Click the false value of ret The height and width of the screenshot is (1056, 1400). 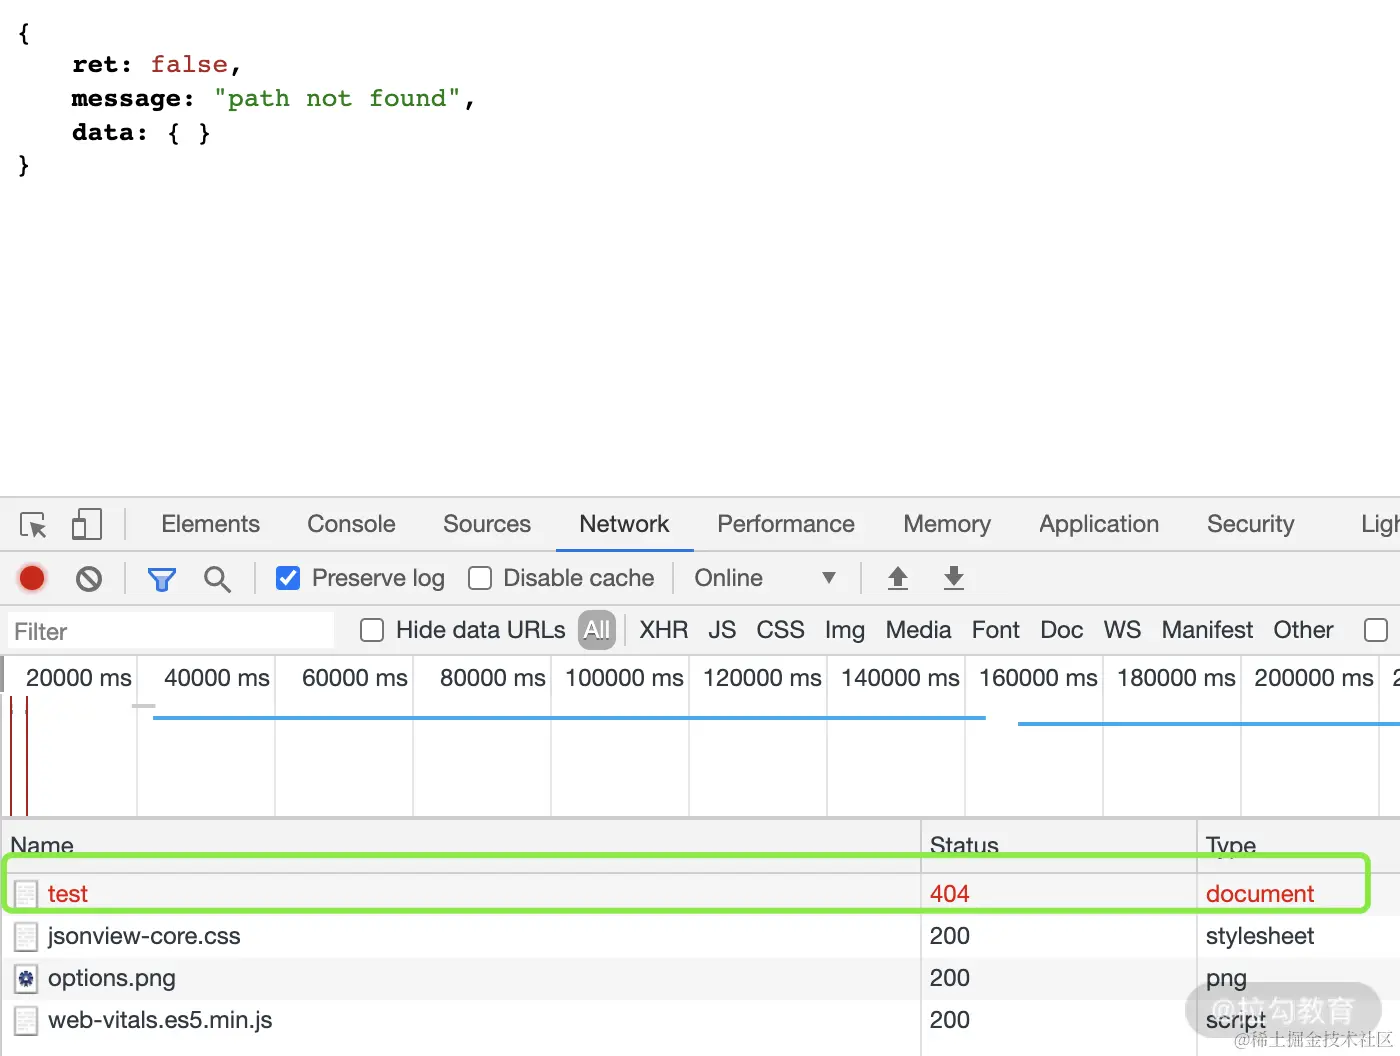point(189,64)
